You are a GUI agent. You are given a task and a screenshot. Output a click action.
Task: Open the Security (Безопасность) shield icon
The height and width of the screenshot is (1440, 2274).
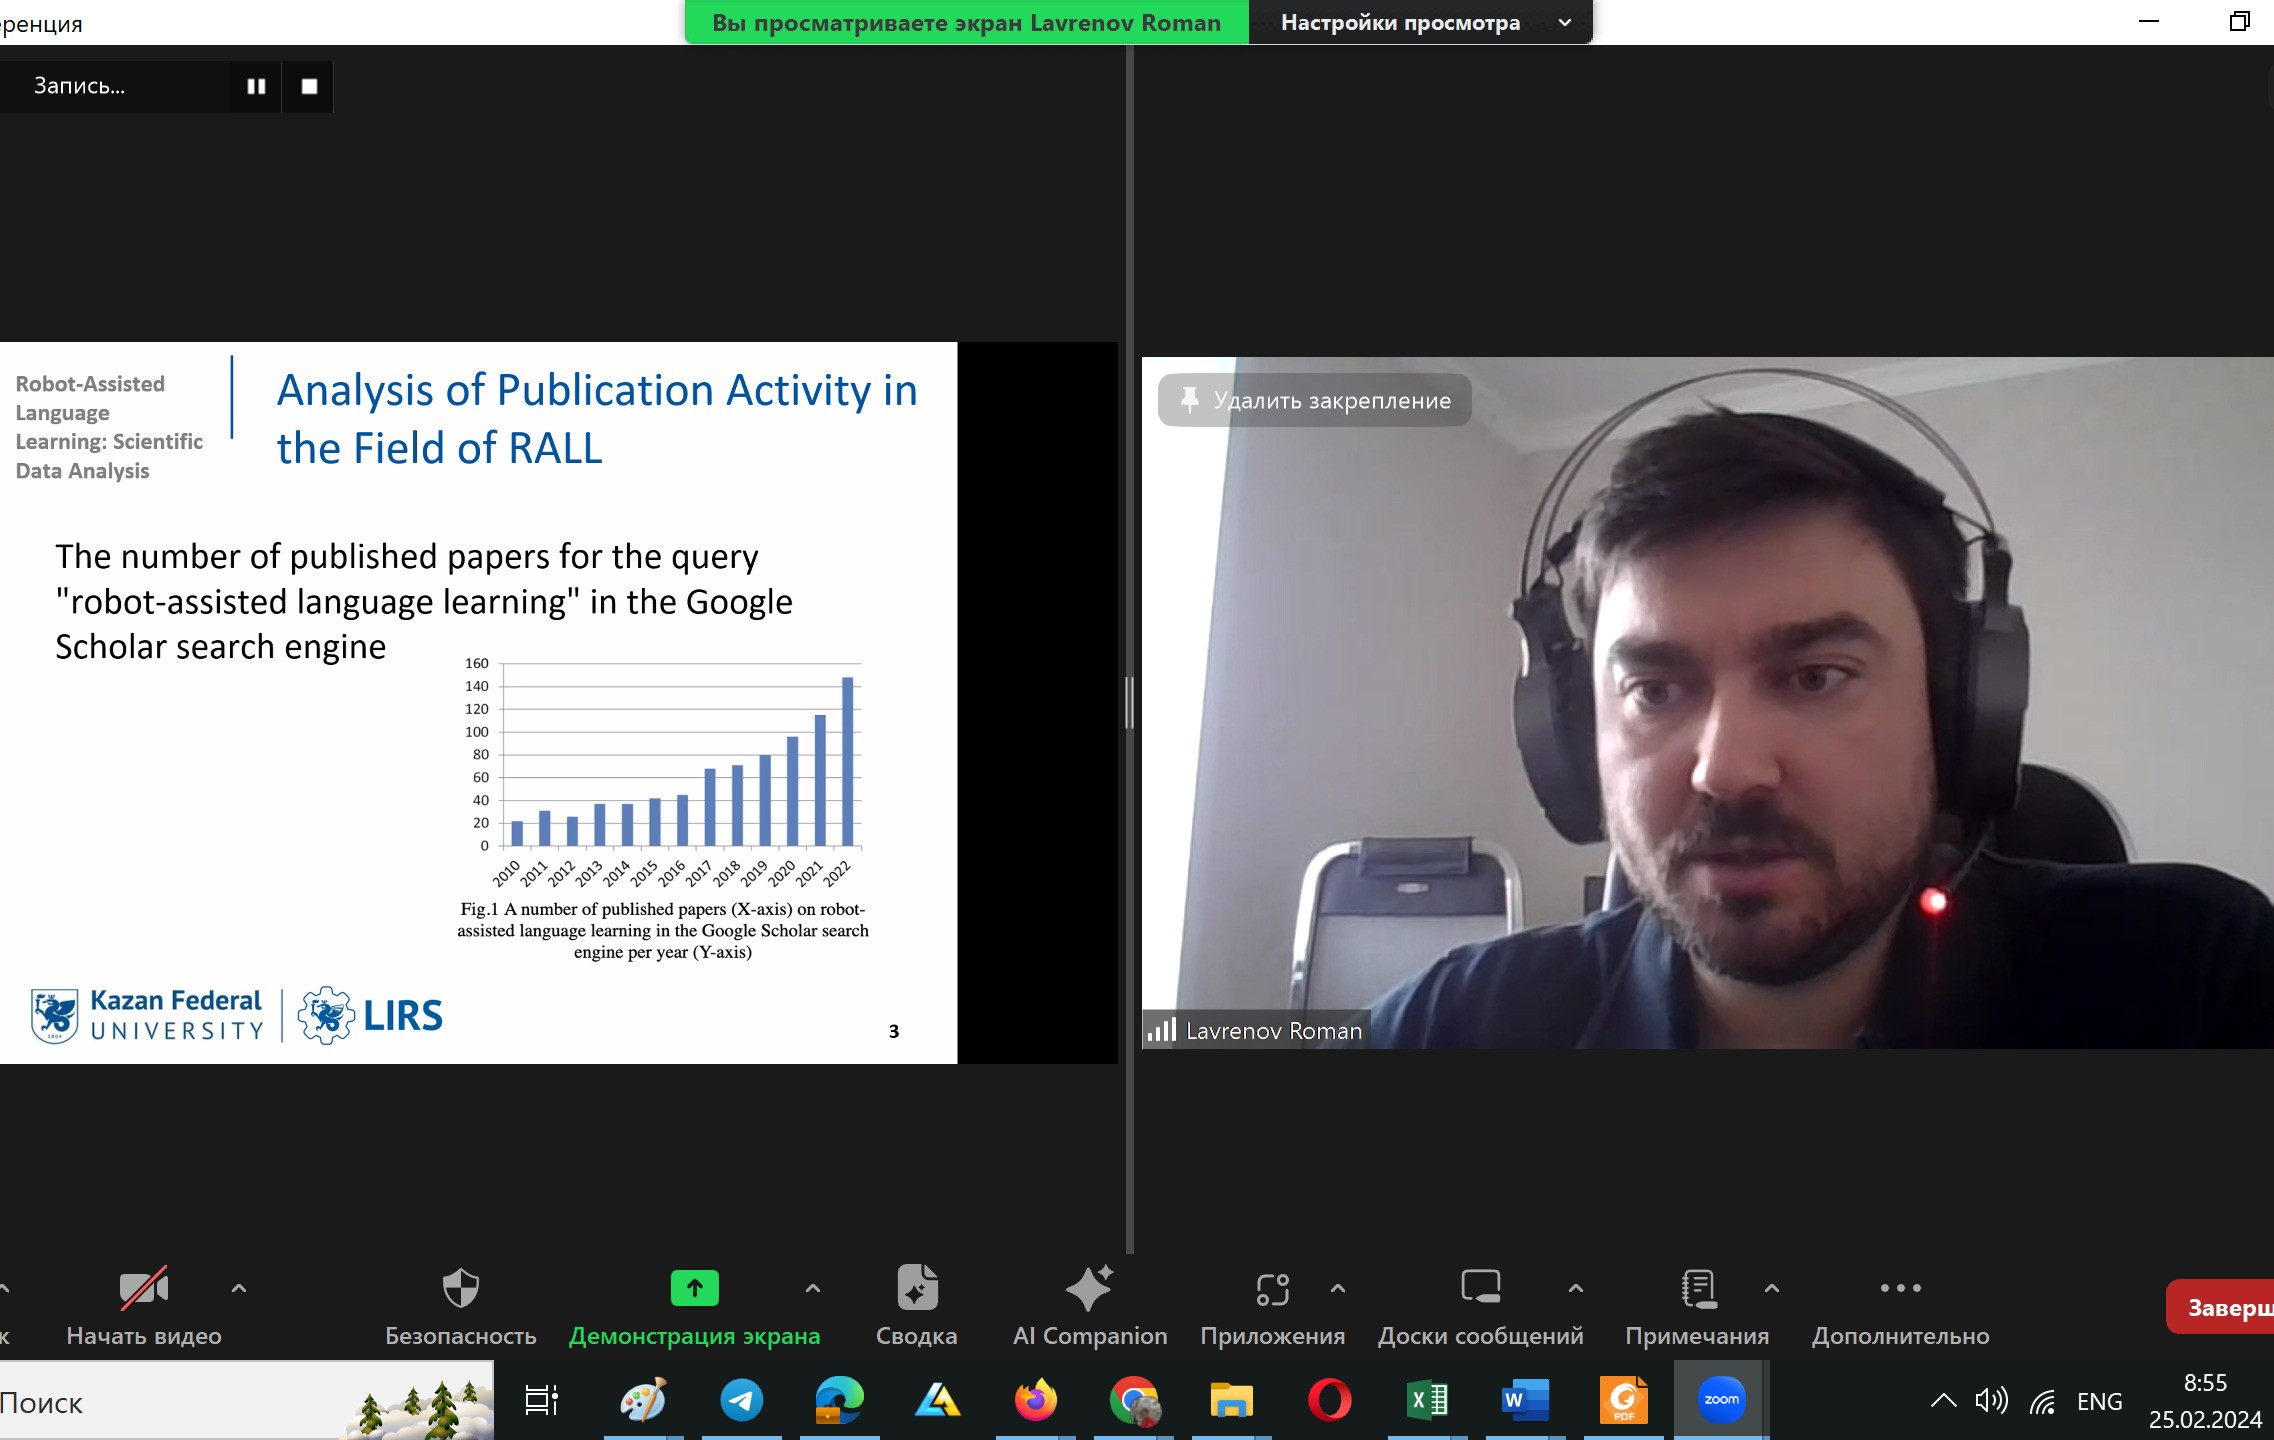pos(460,1289)
